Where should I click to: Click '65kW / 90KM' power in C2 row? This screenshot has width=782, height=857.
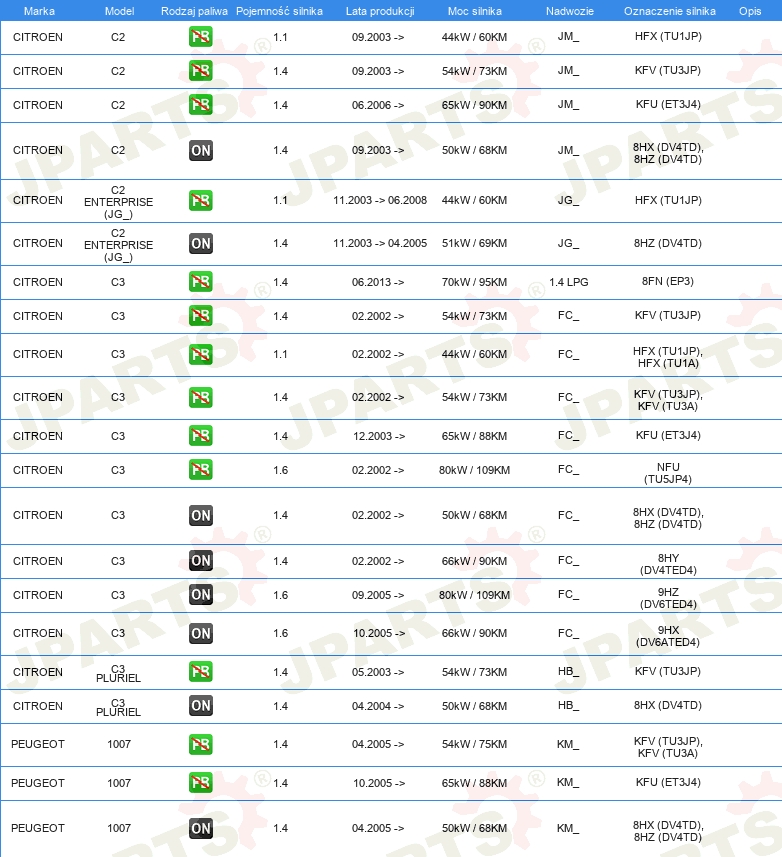click(474, 105)
